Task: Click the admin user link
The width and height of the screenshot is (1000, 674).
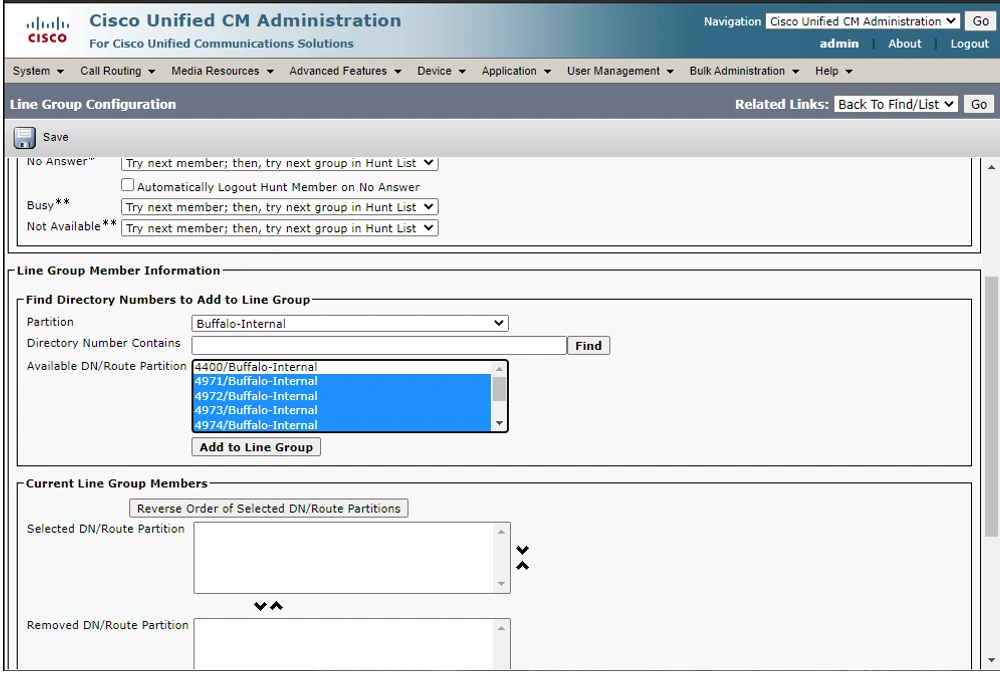Action: [839, 43]
